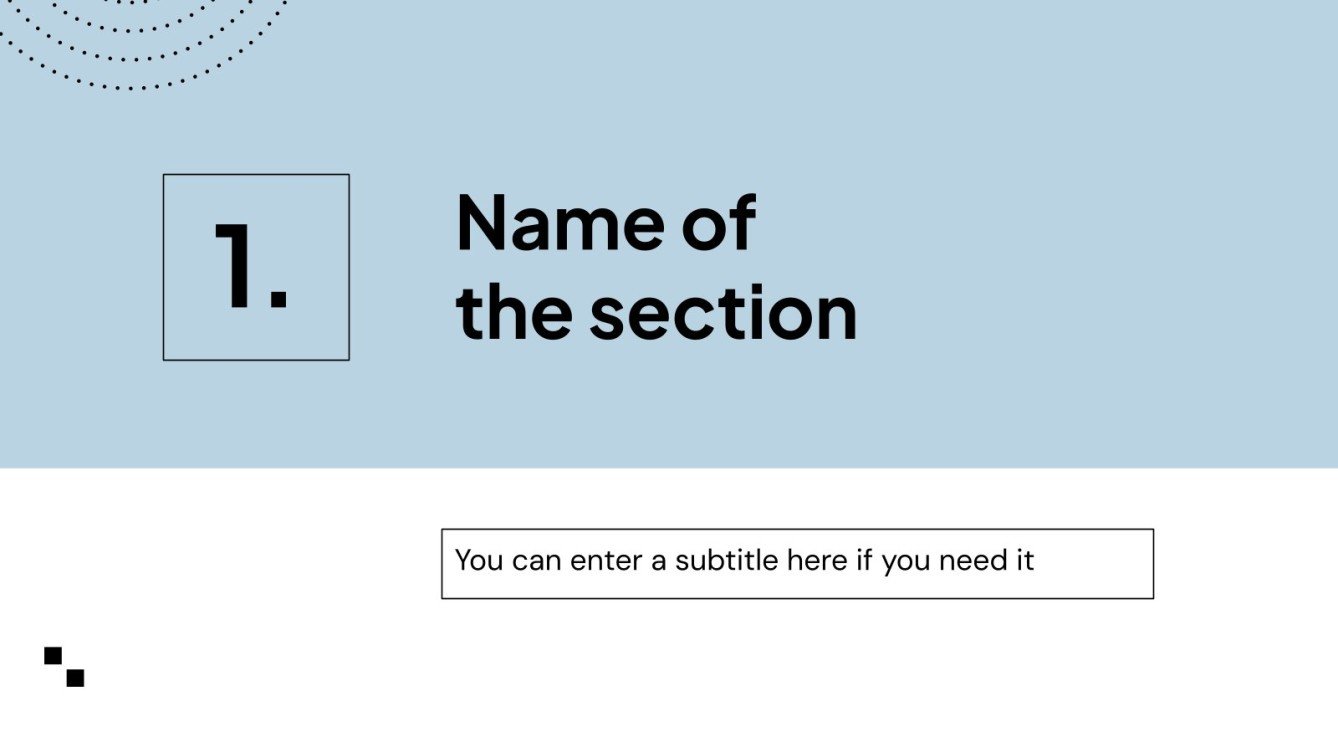This screenshot has width=1338, height=753.
Task: Click the period after the number 1
Action: 279,299
